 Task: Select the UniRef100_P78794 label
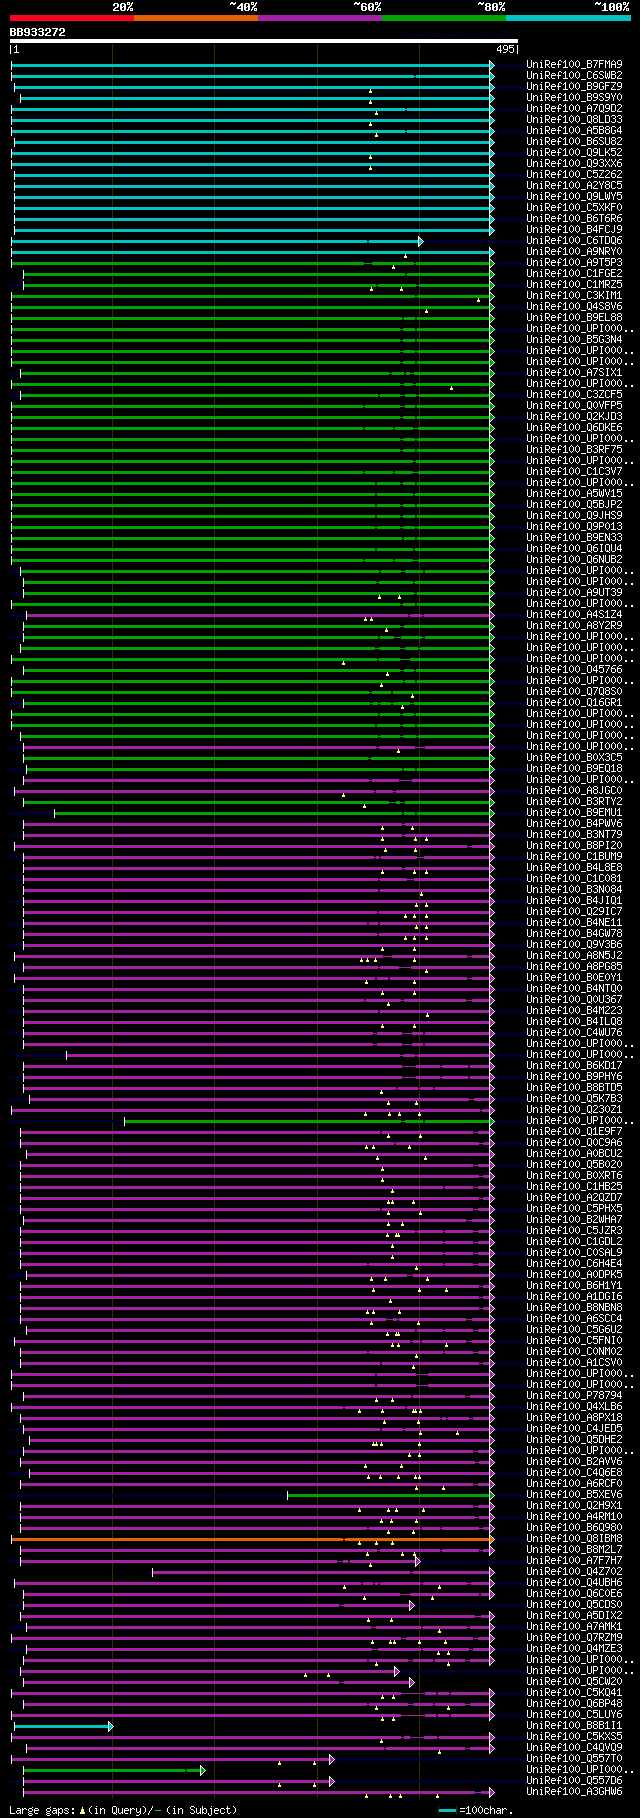[574, 1395]
